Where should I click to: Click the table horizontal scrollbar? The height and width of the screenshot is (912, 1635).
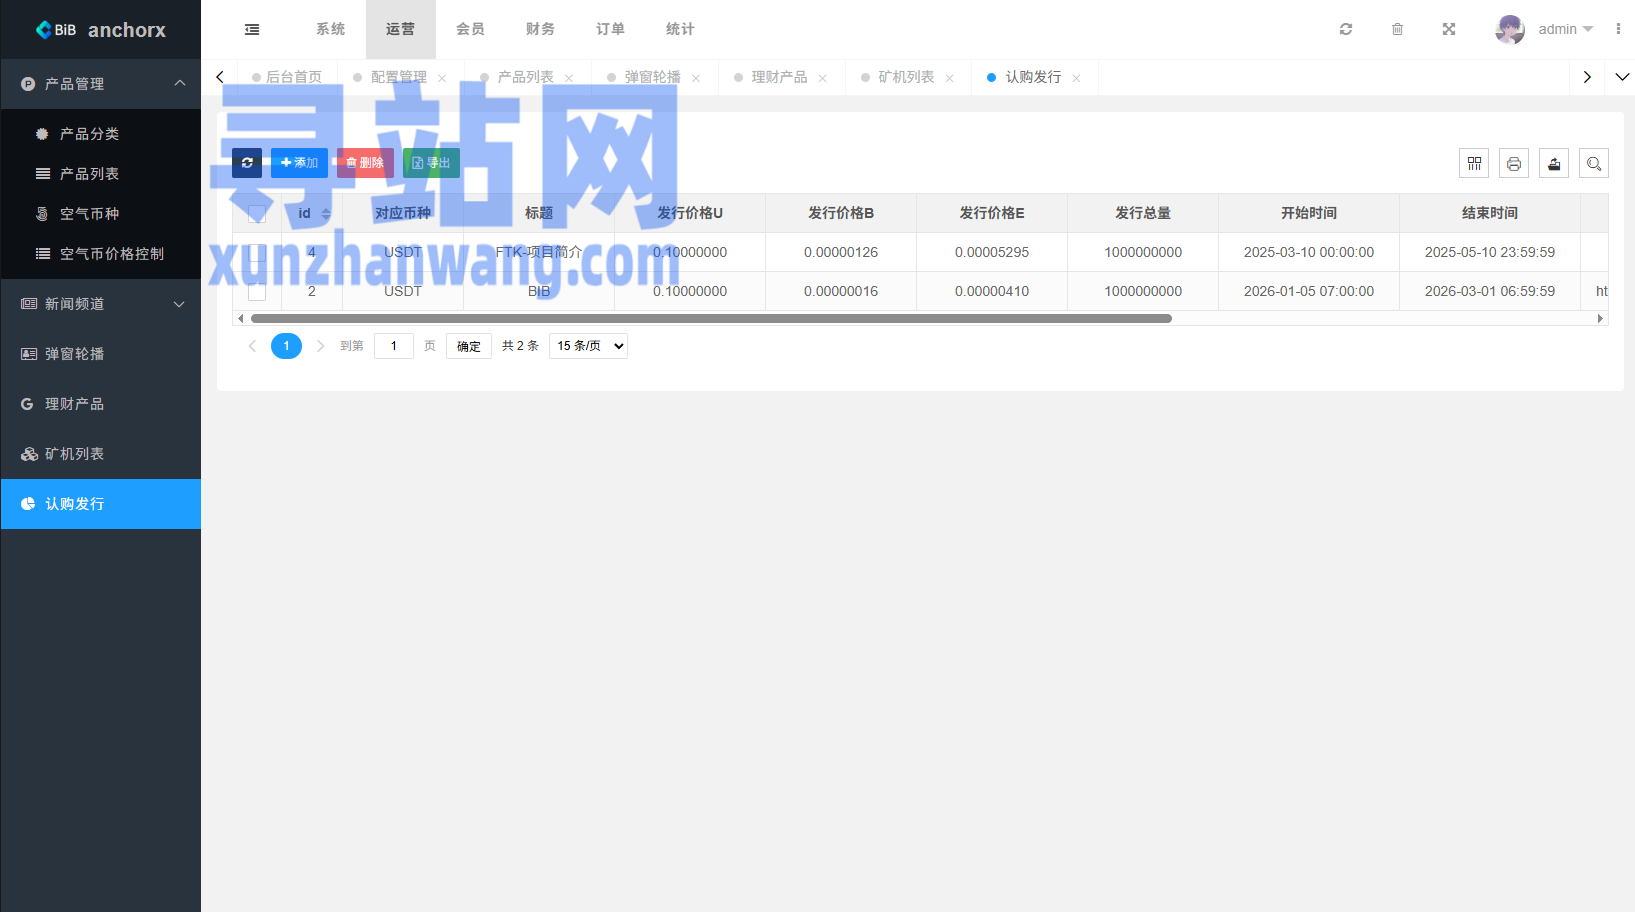(710, 319)
